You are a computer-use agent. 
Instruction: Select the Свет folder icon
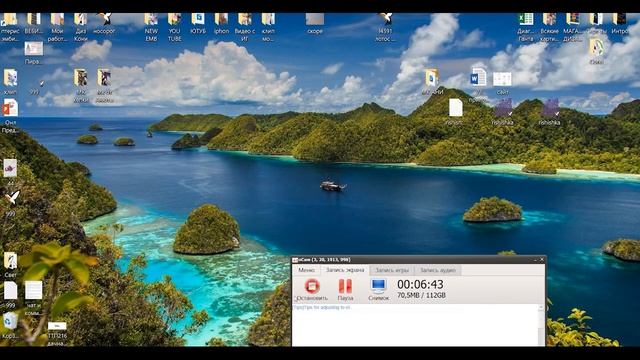tap(10, 265)
